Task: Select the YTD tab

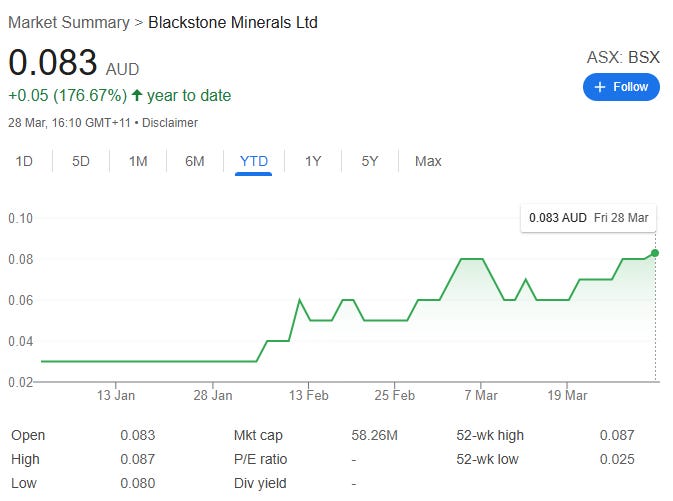Action: point(254,161)
